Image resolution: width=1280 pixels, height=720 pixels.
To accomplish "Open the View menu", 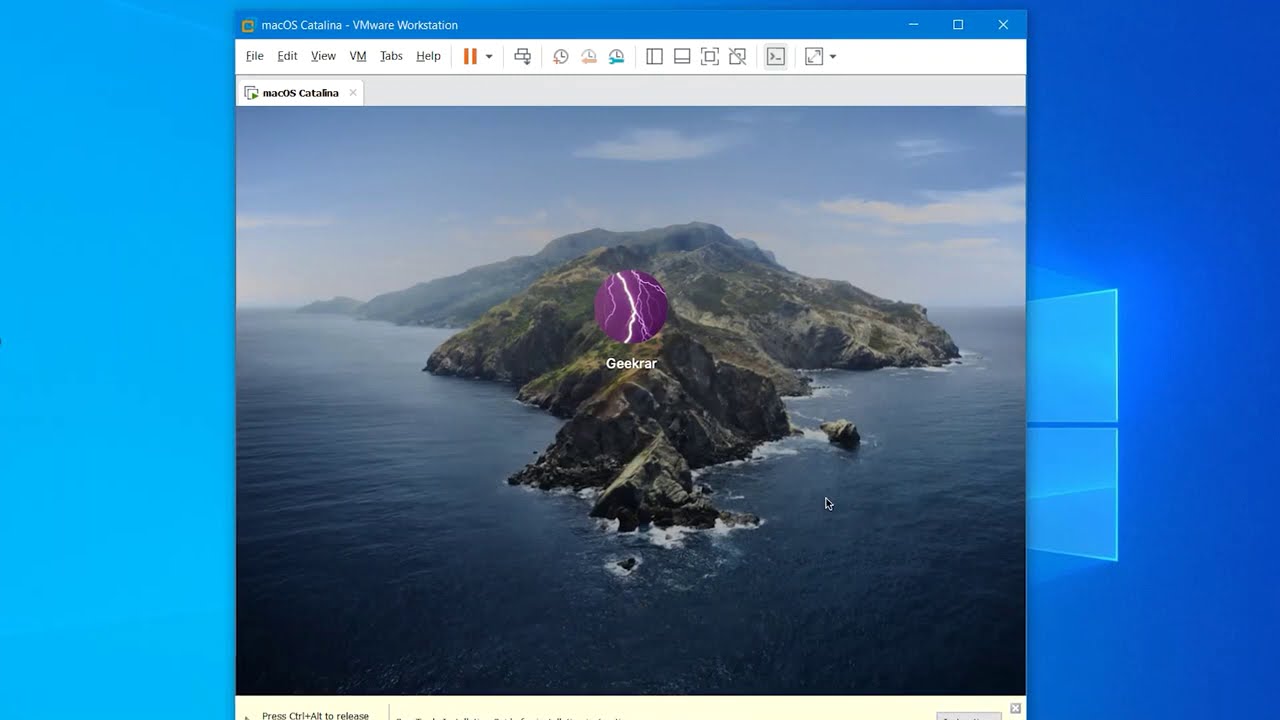I will [x=323, y=56].
